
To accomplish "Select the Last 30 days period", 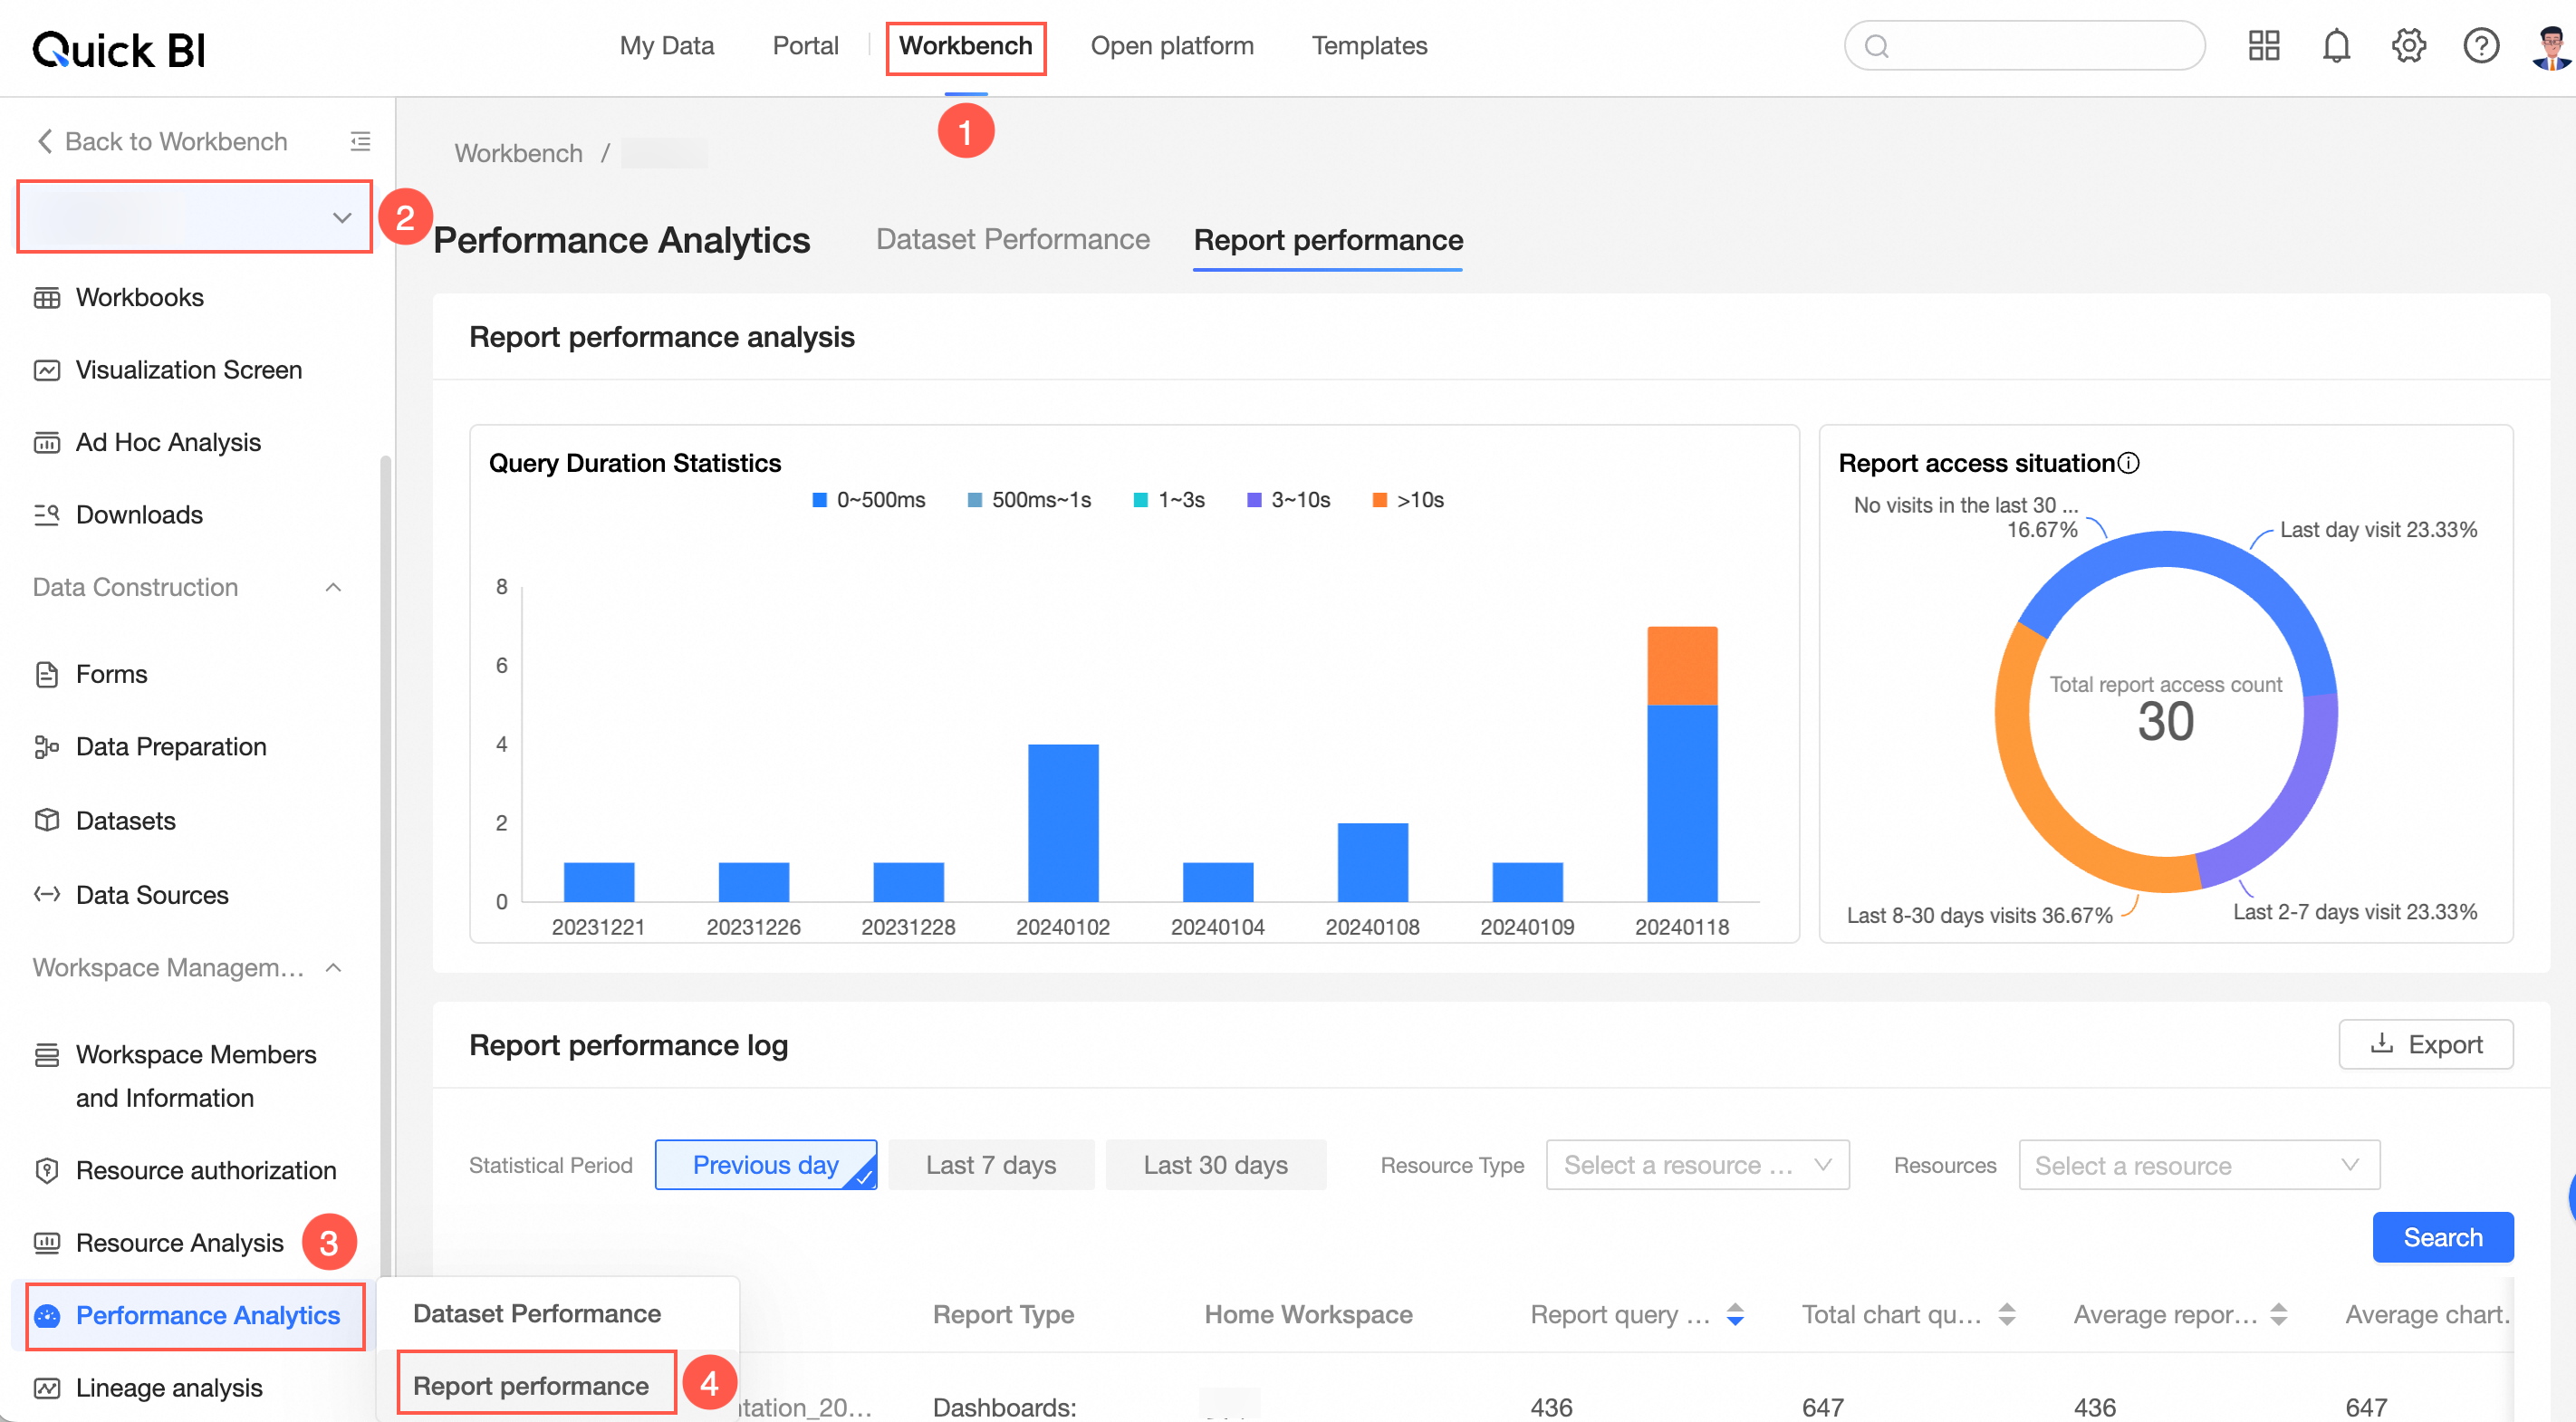I will coord(1216,1165).
